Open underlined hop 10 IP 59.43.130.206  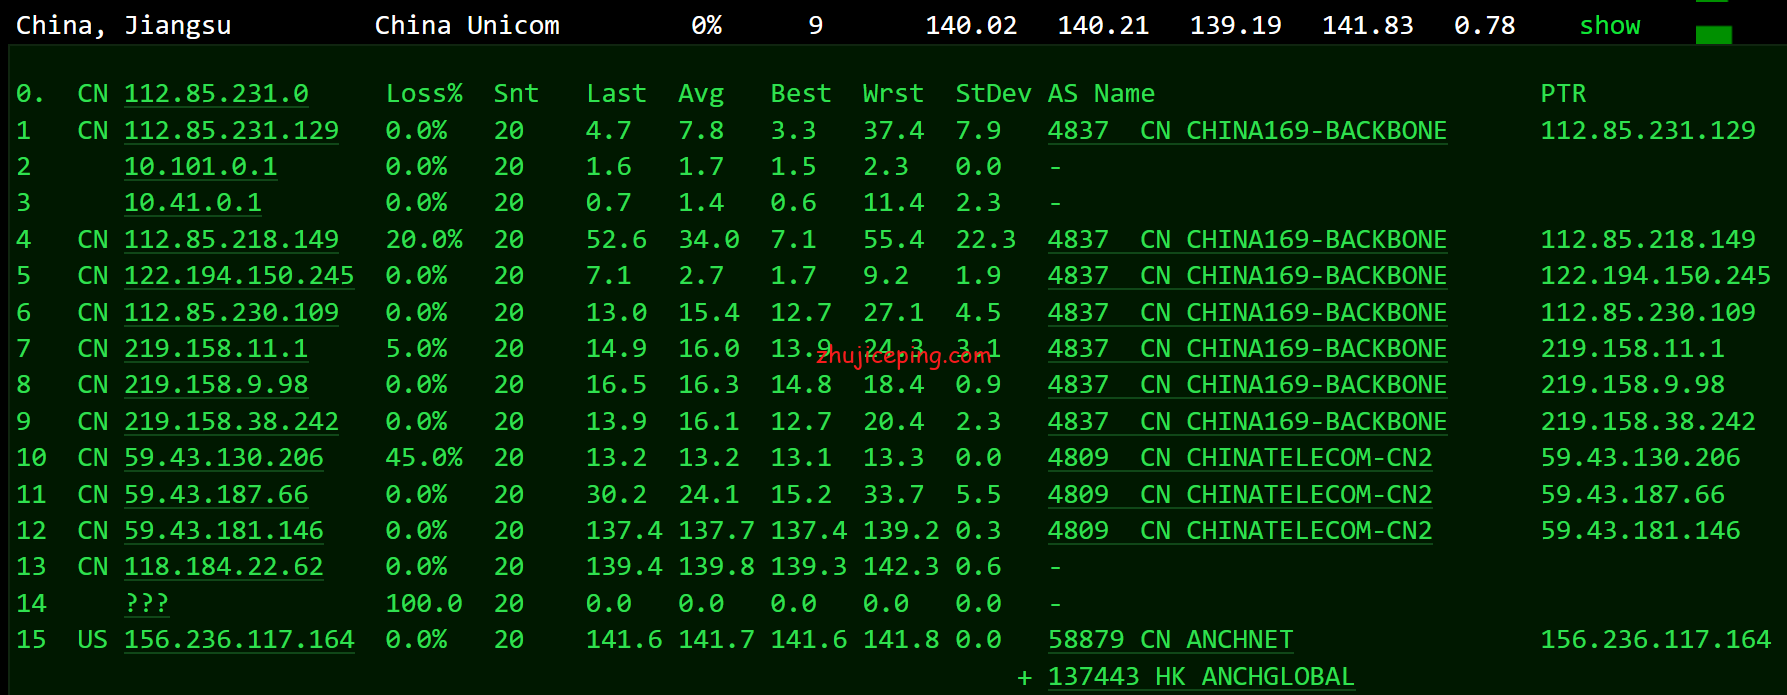223,458
